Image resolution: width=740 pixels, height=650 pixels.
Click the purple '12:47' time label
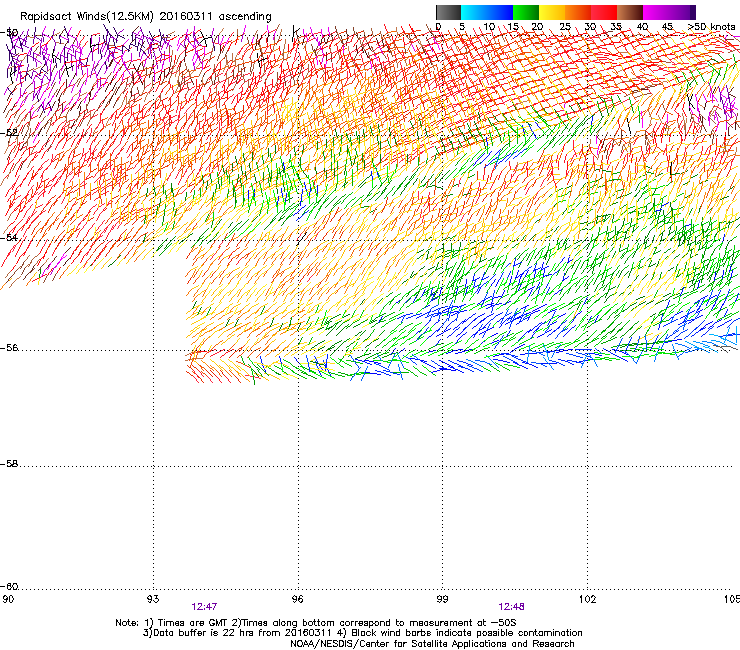(x=204, y=607)
